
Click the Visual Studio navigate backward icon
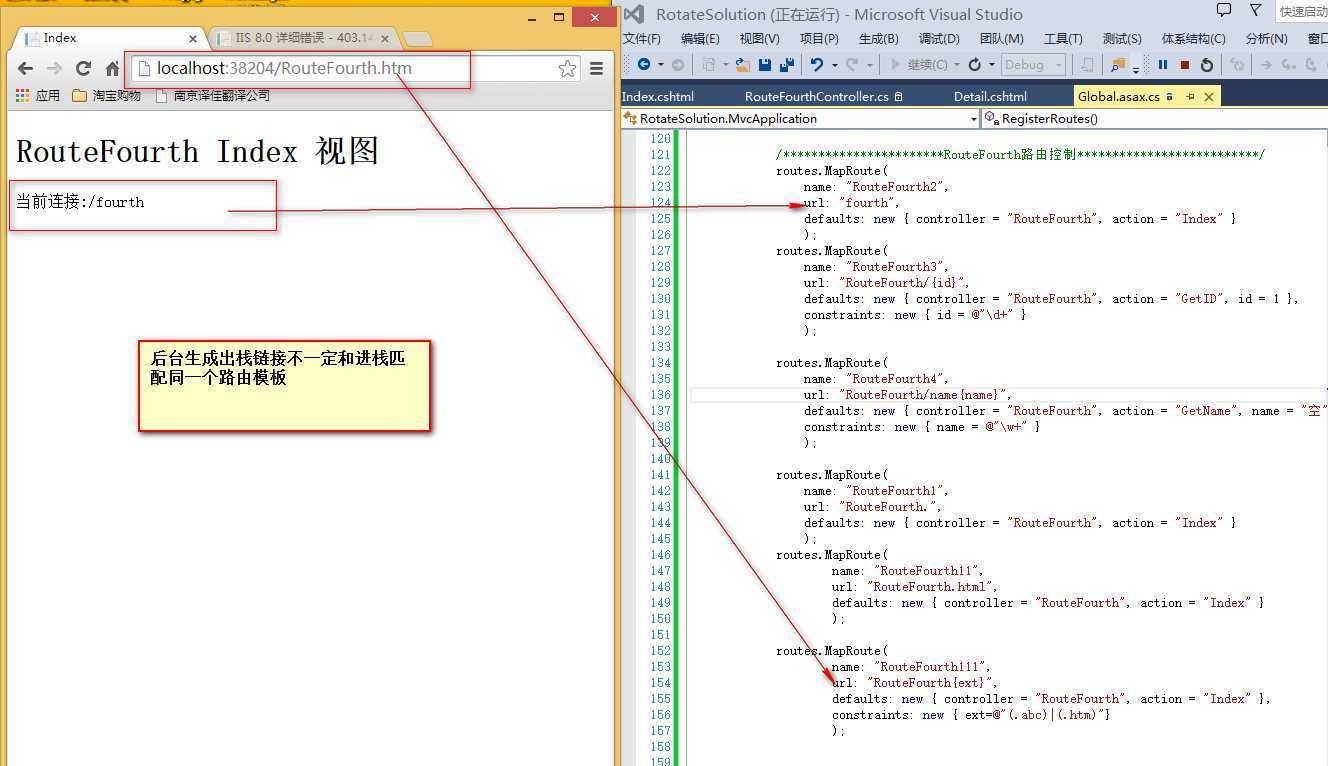coord(644,64)
